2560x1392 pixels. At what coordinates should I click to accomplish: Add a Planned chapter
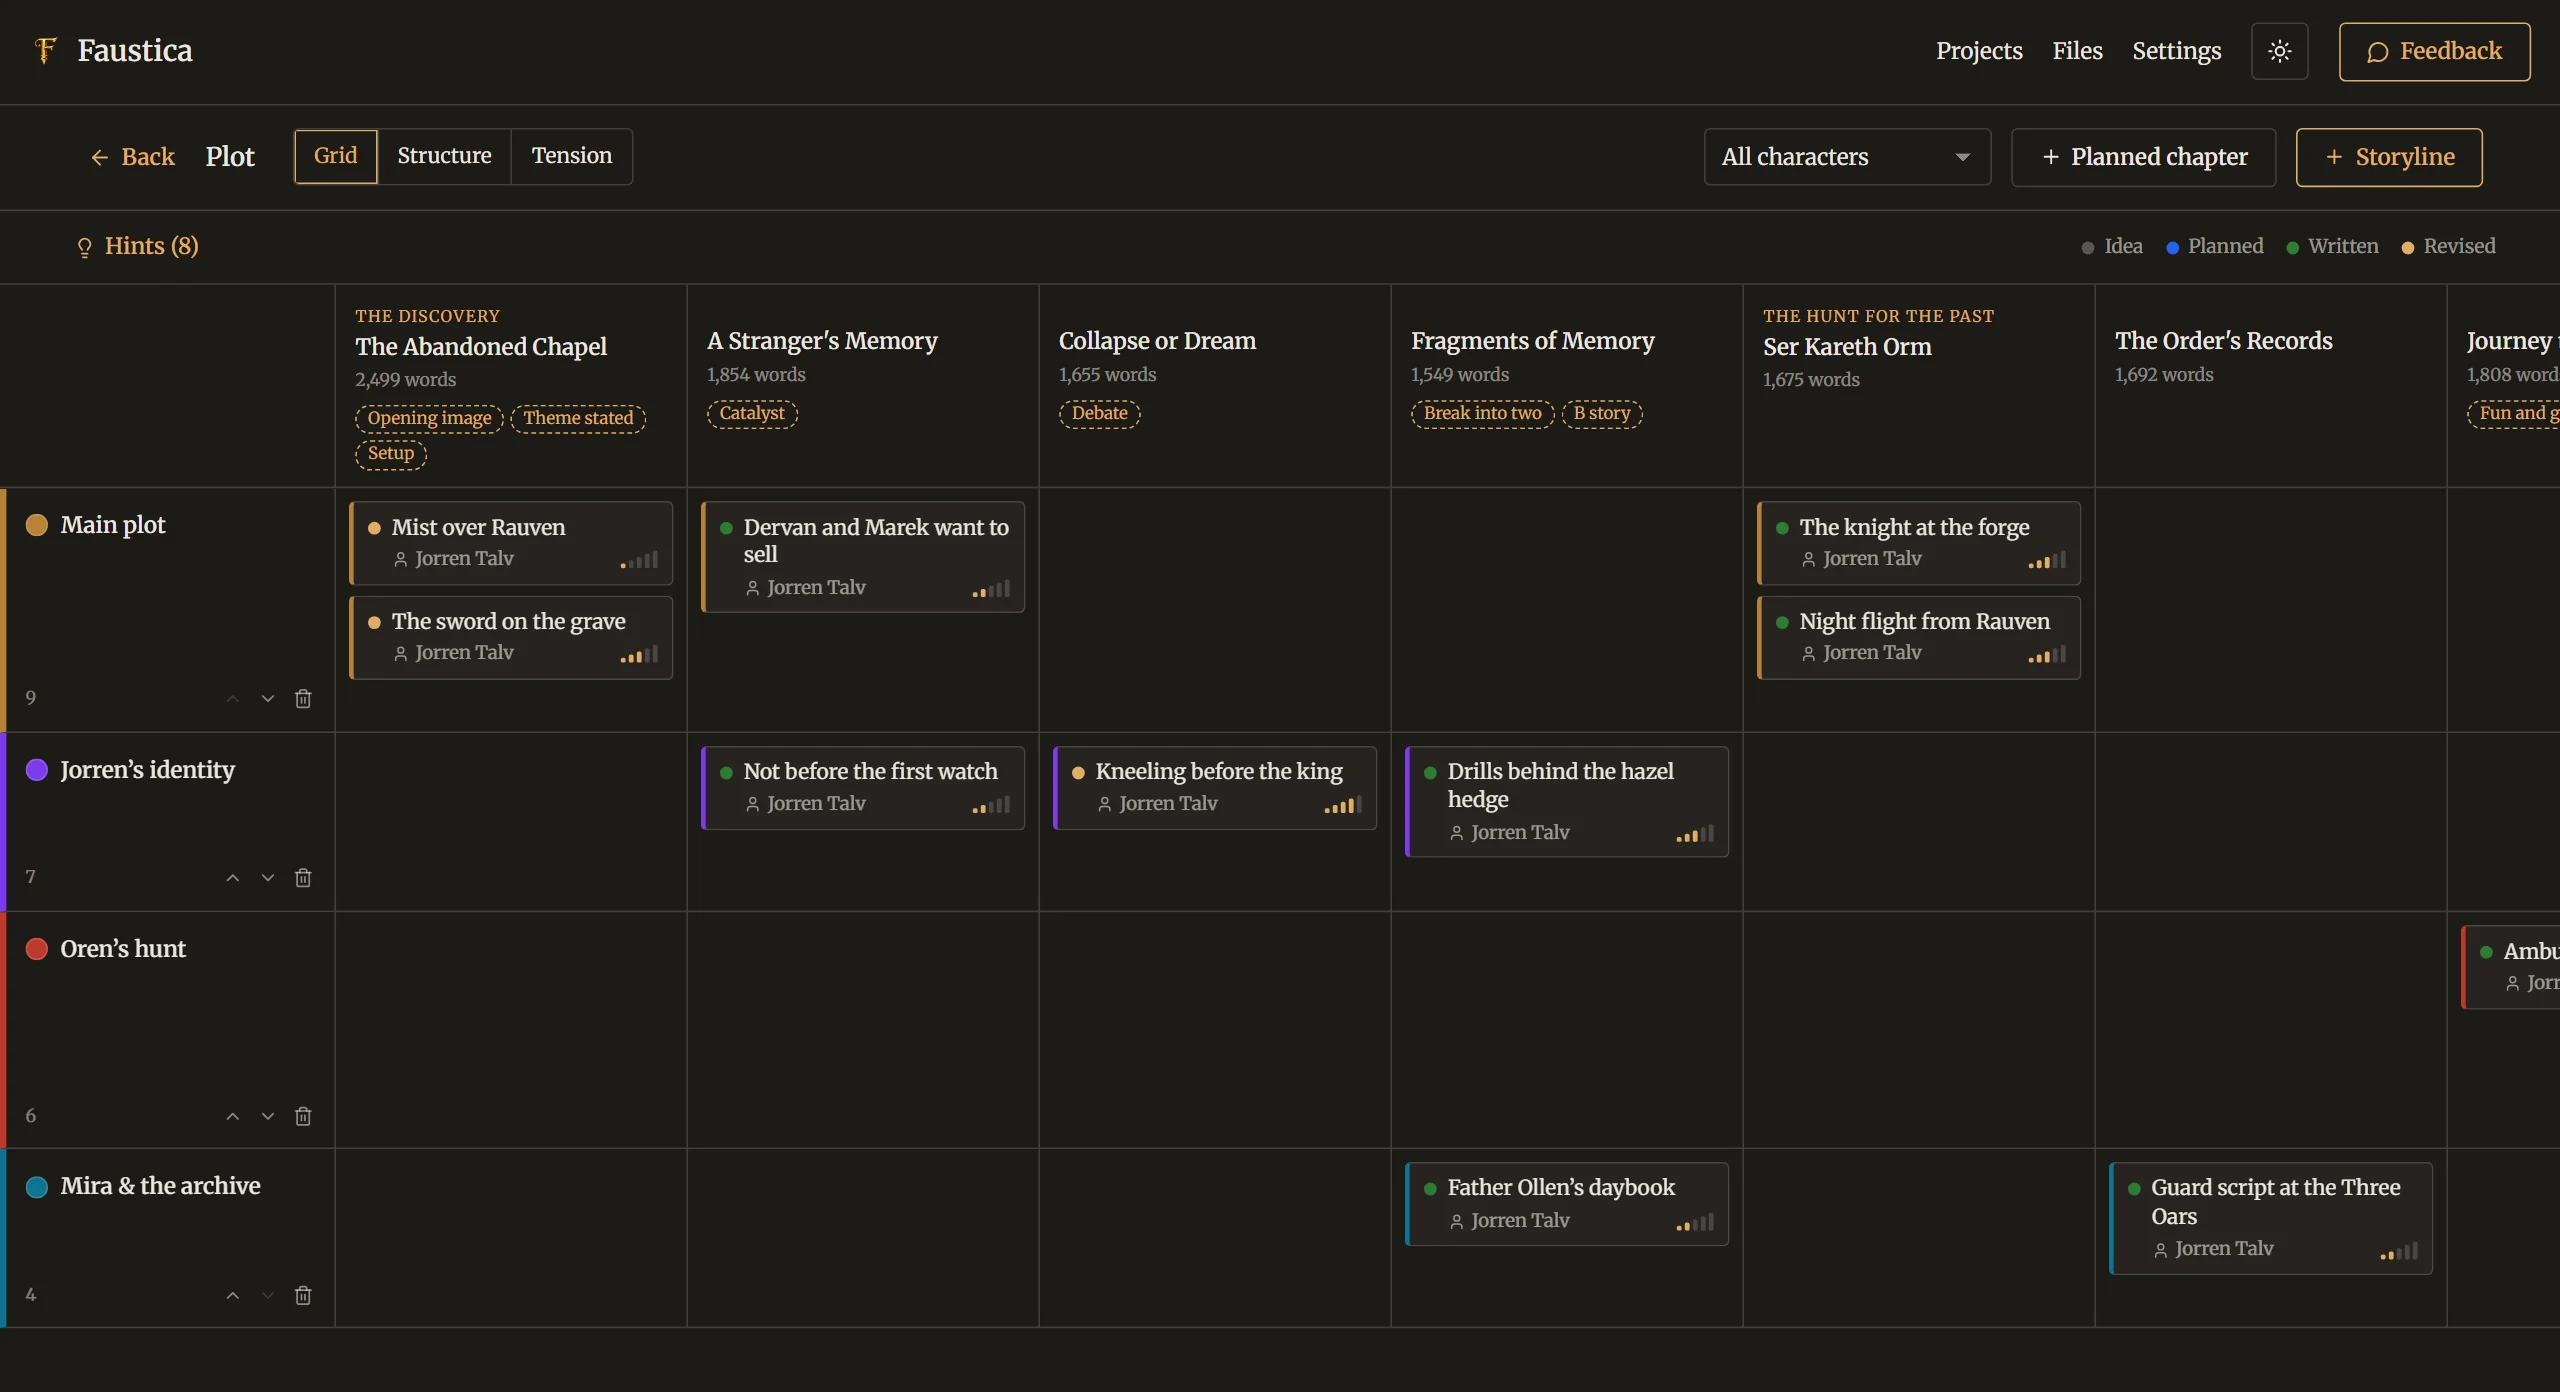[x=2143, y=157]
